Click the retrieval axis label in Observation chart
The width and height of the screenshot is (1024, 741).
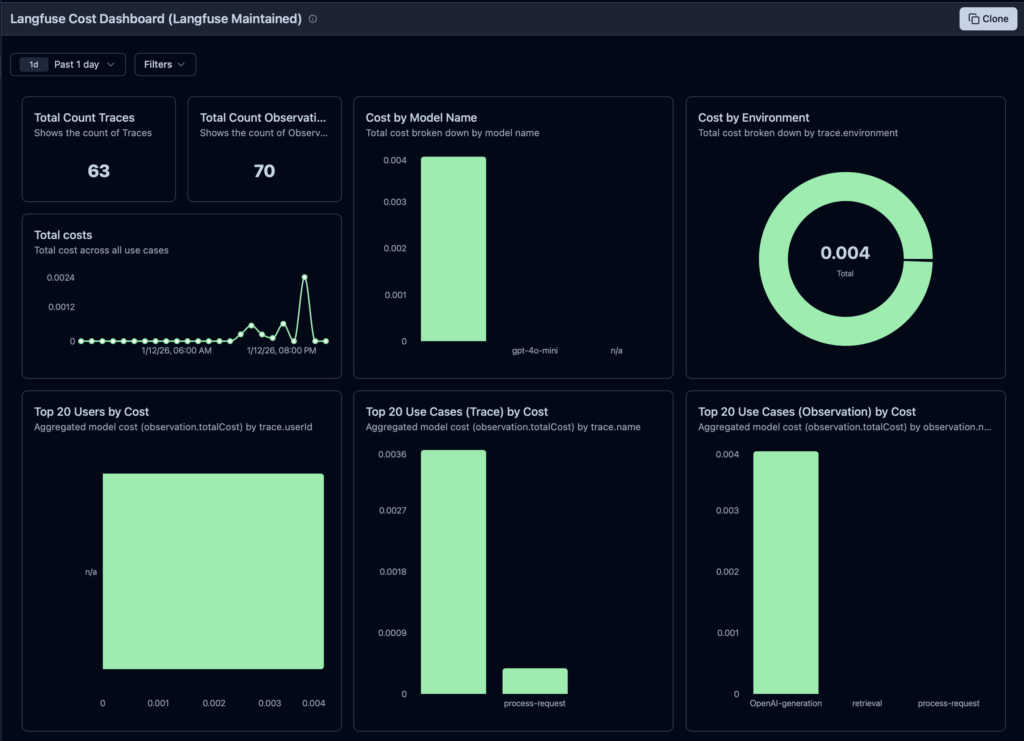tap(866, 704)
